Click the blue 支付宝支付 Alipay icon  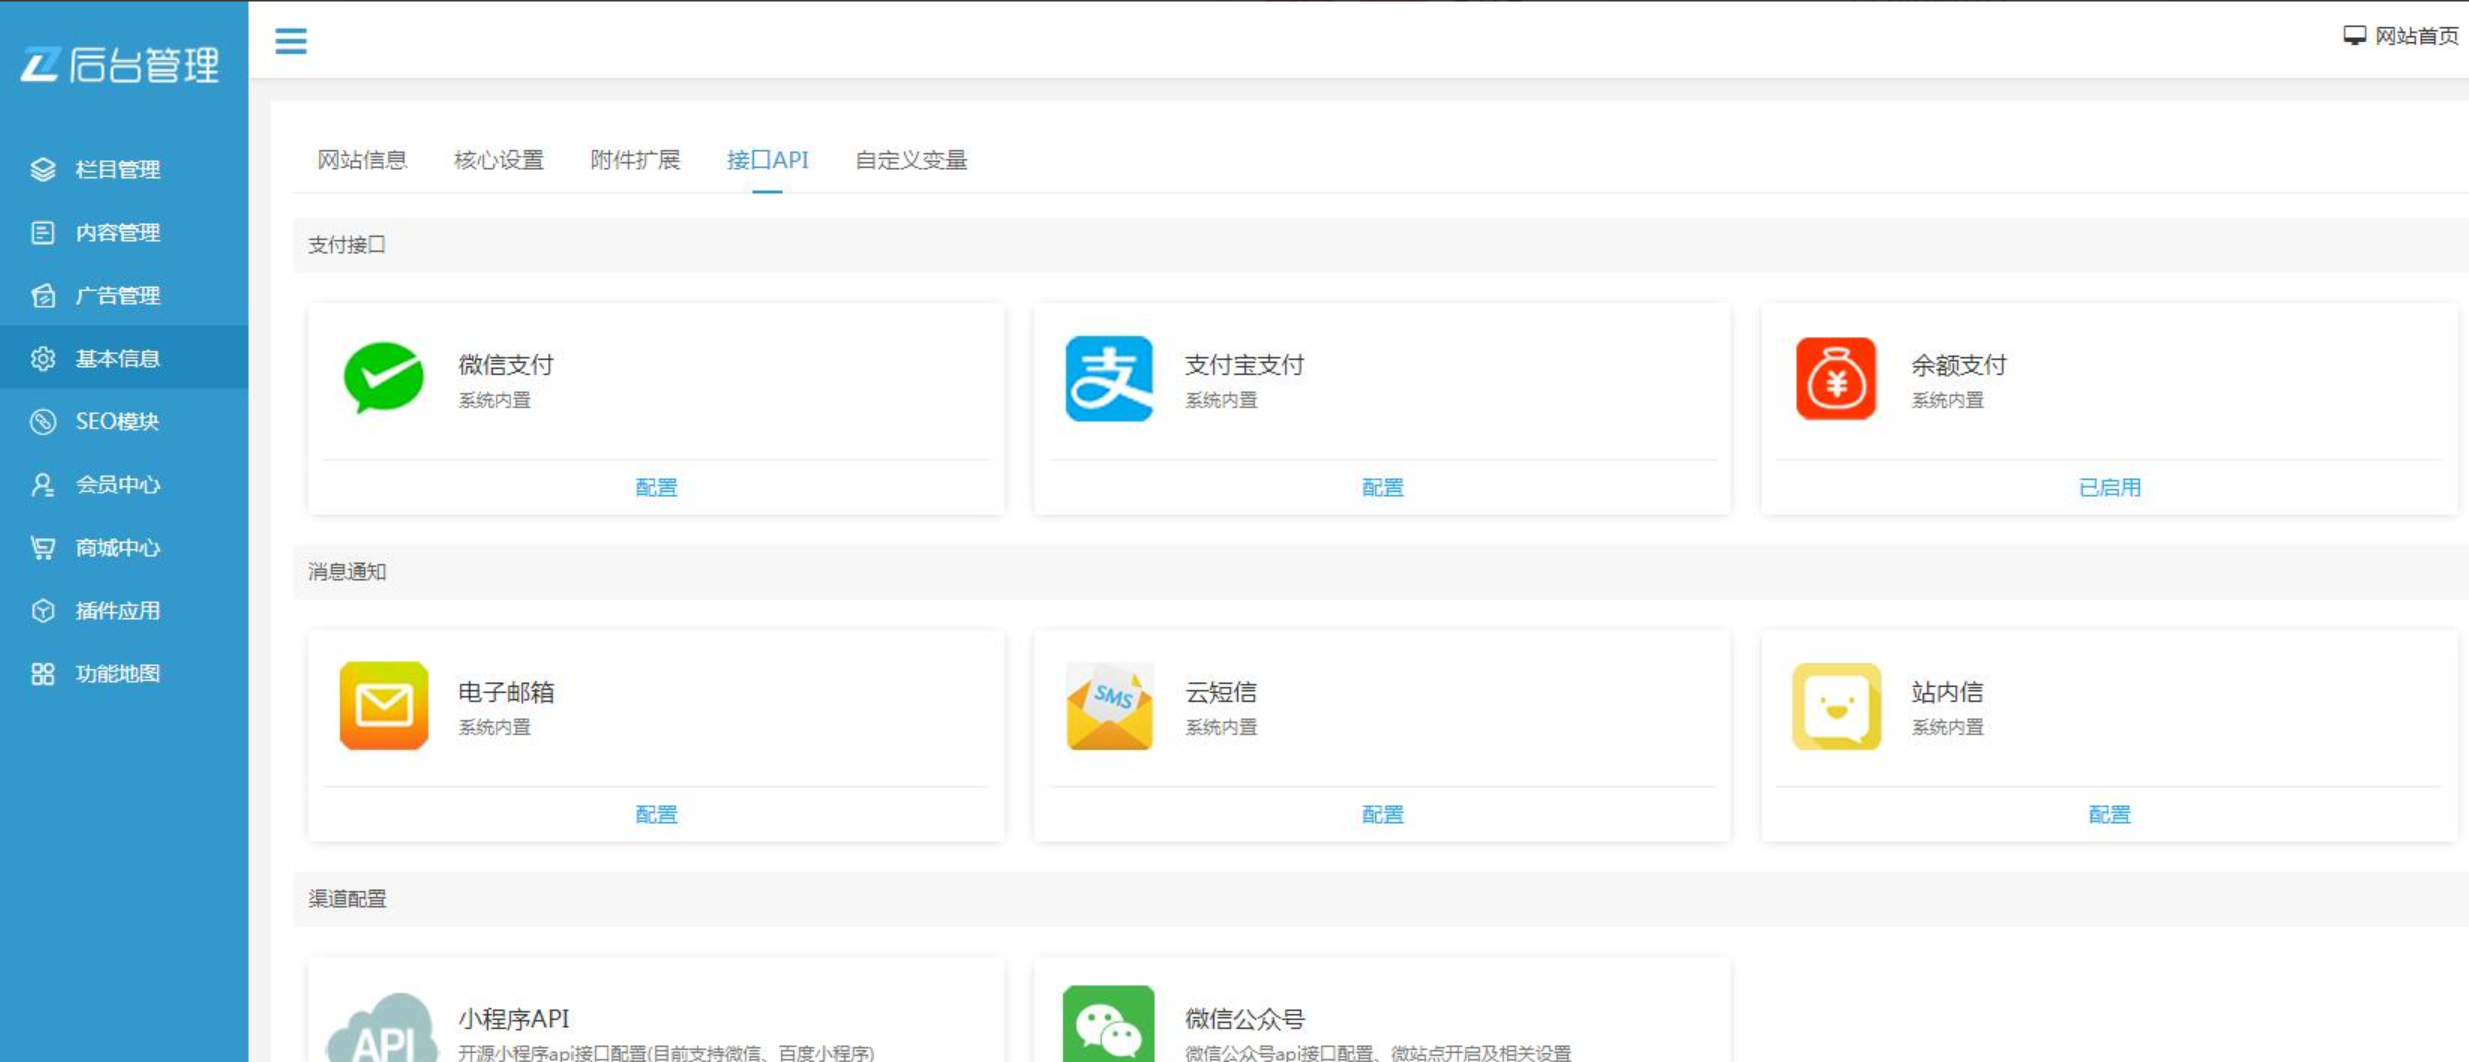(x=1109, y=378)
